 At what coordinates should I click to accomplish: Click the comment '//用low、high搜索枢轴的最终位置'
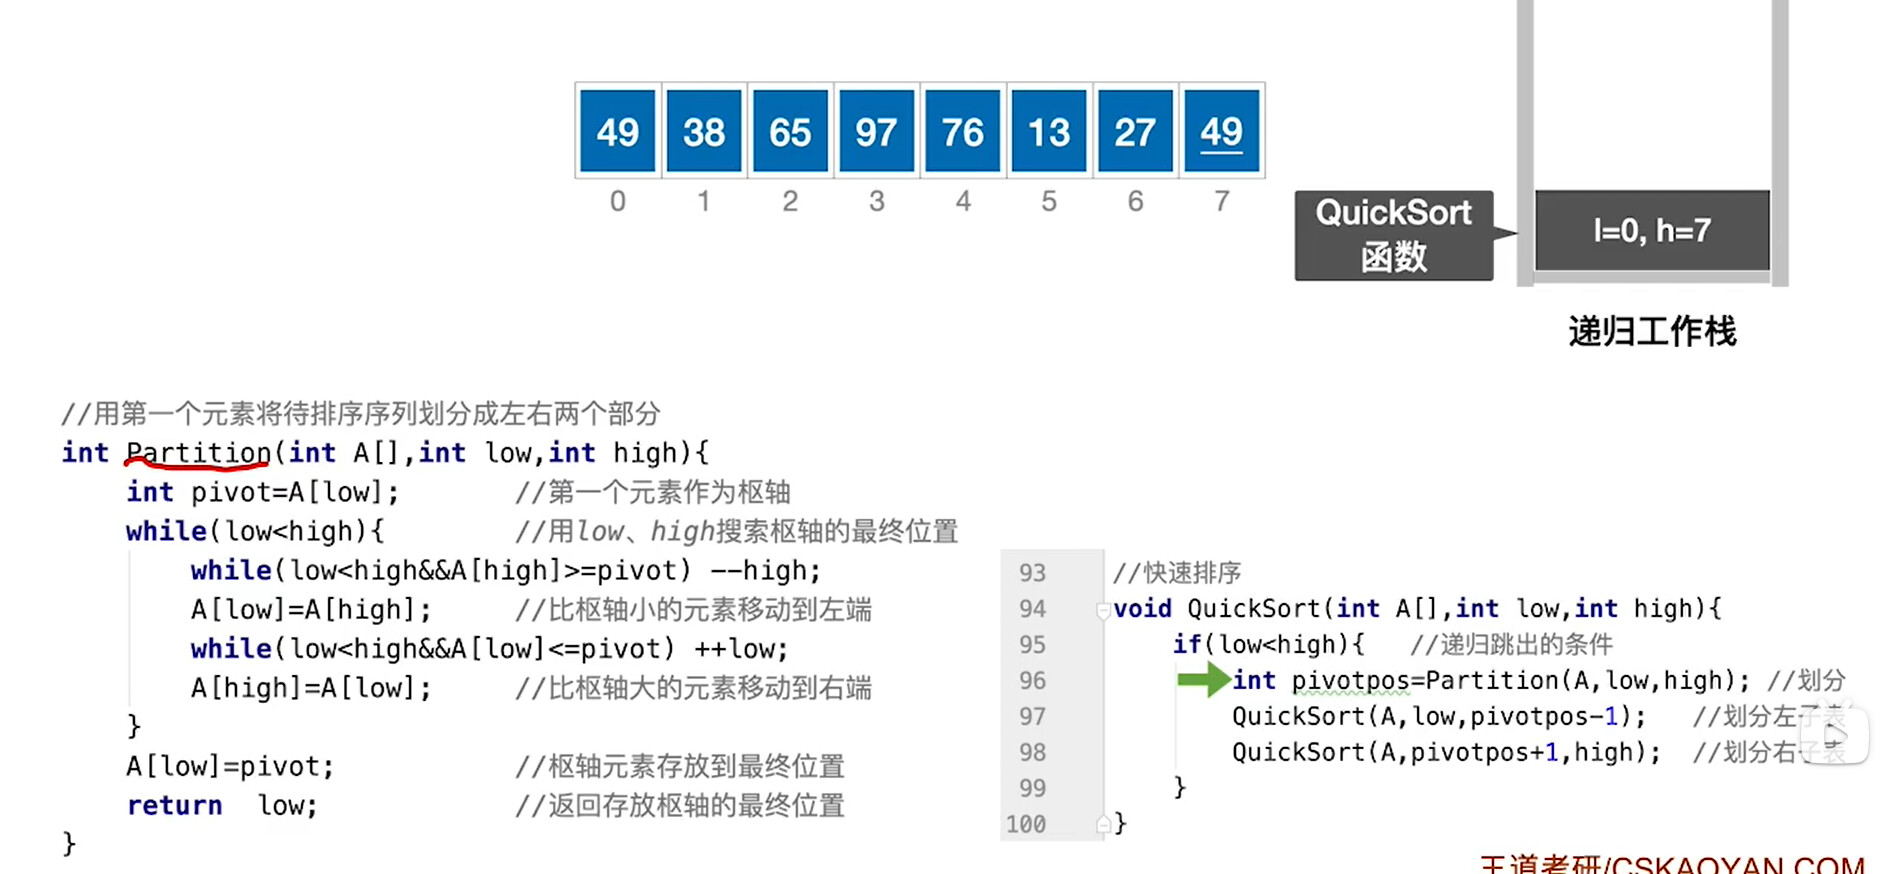click(736, 531)
